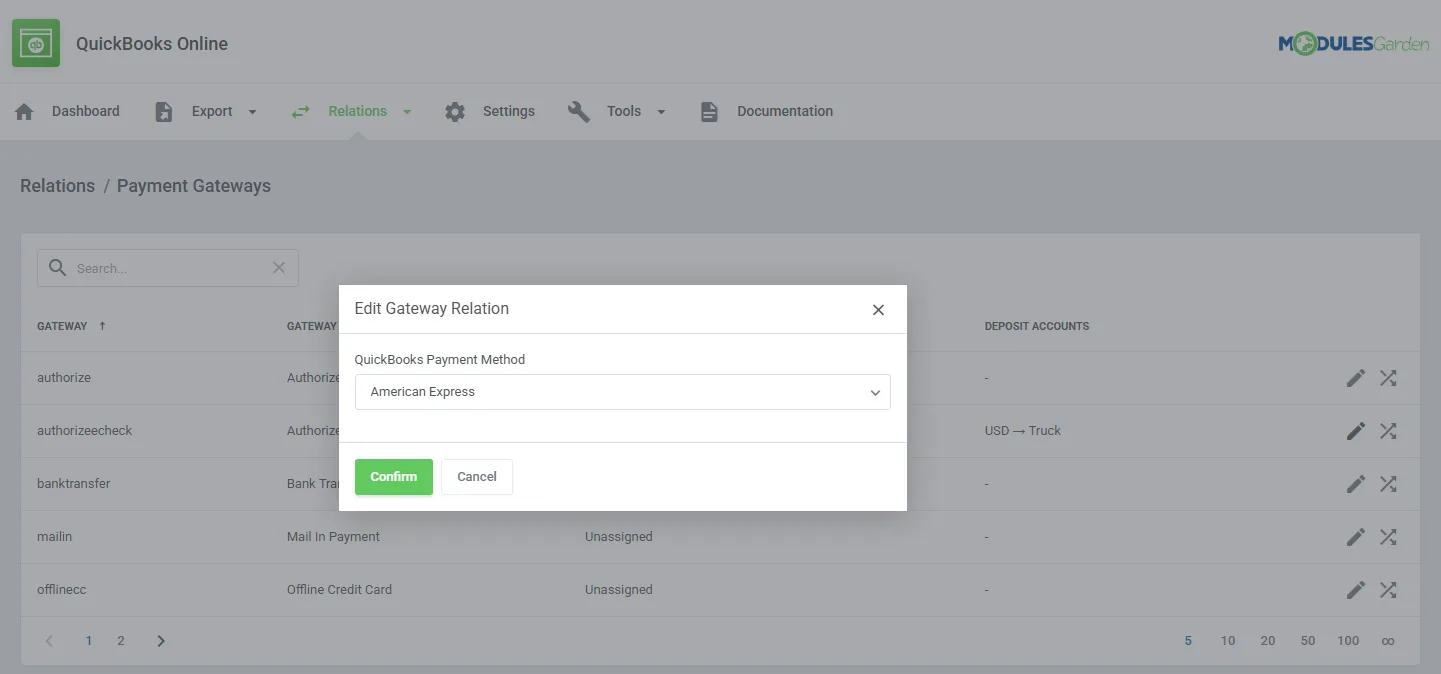Click the Deposit Accounts column header

click(x=1037, y=326)
